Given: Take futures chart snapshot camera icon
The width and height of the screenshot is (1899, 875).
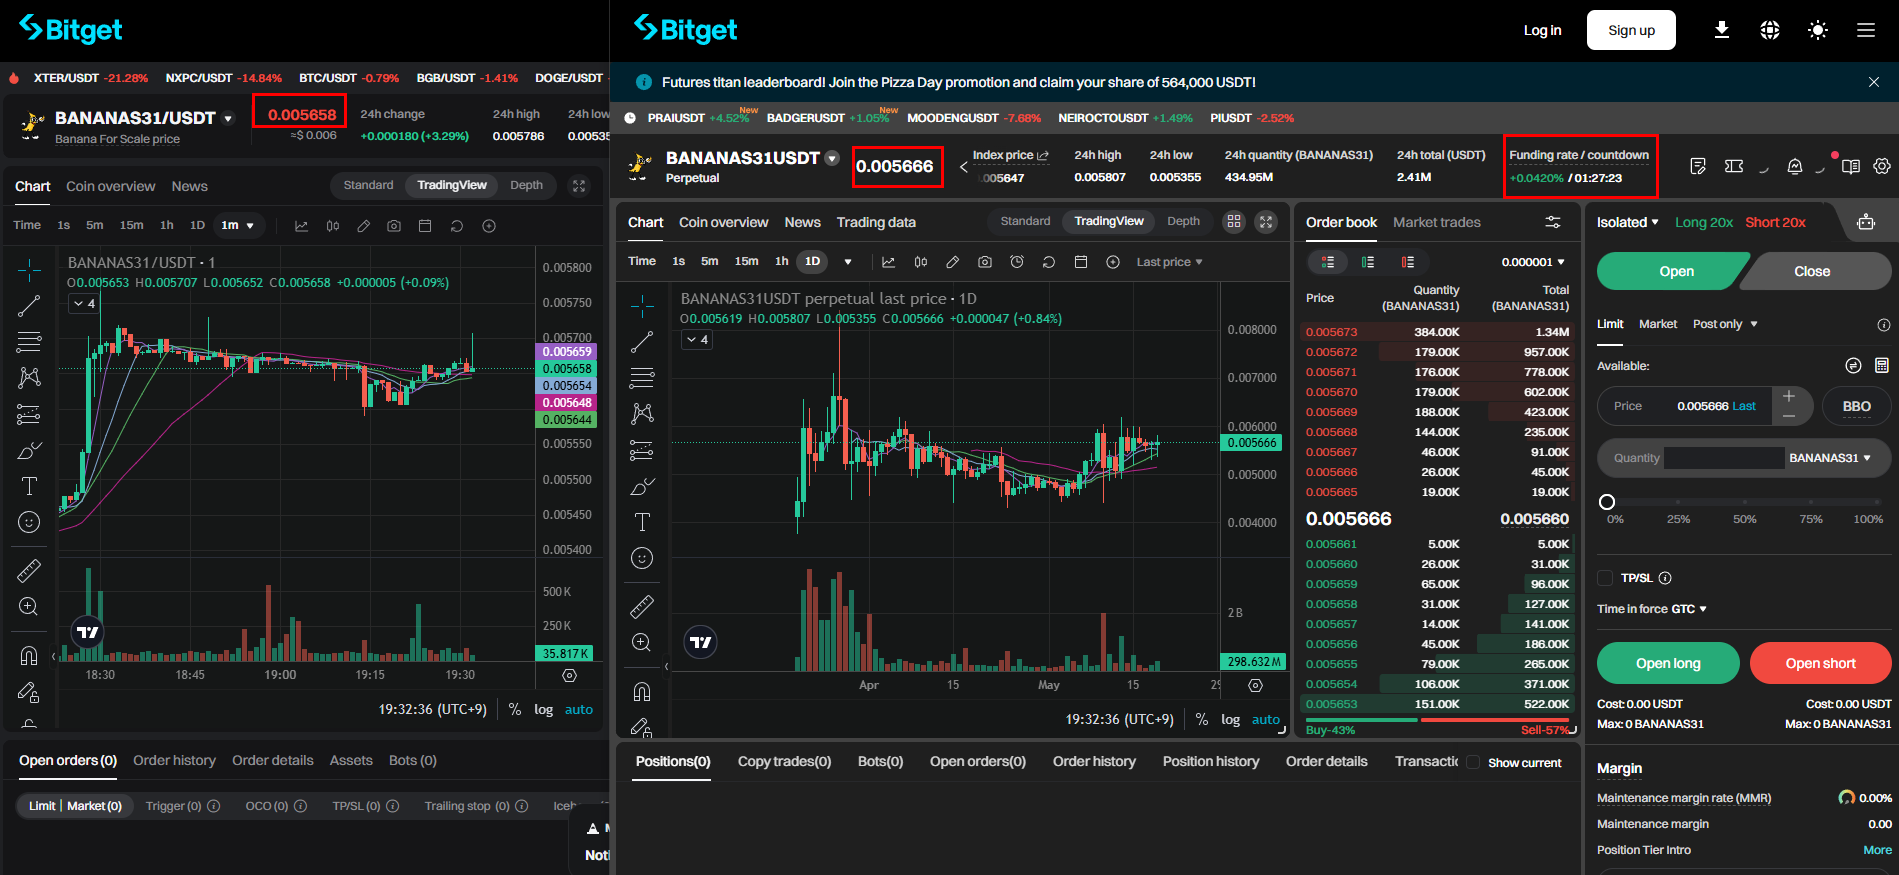Looking at the screenshot, I should click(984, 262).
